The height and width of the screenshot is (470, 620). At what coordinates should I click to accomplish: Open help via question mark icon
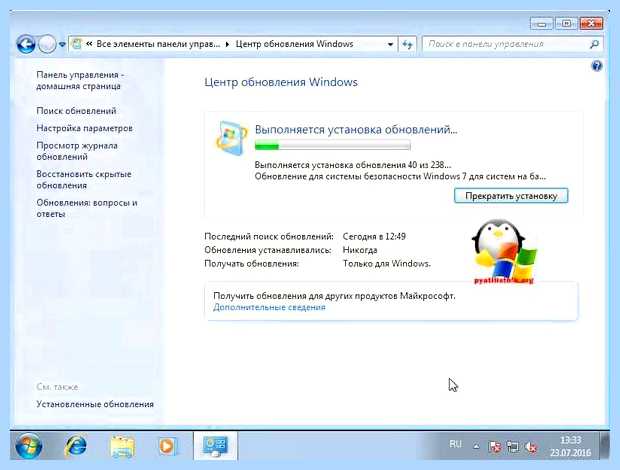click(597, 66)
